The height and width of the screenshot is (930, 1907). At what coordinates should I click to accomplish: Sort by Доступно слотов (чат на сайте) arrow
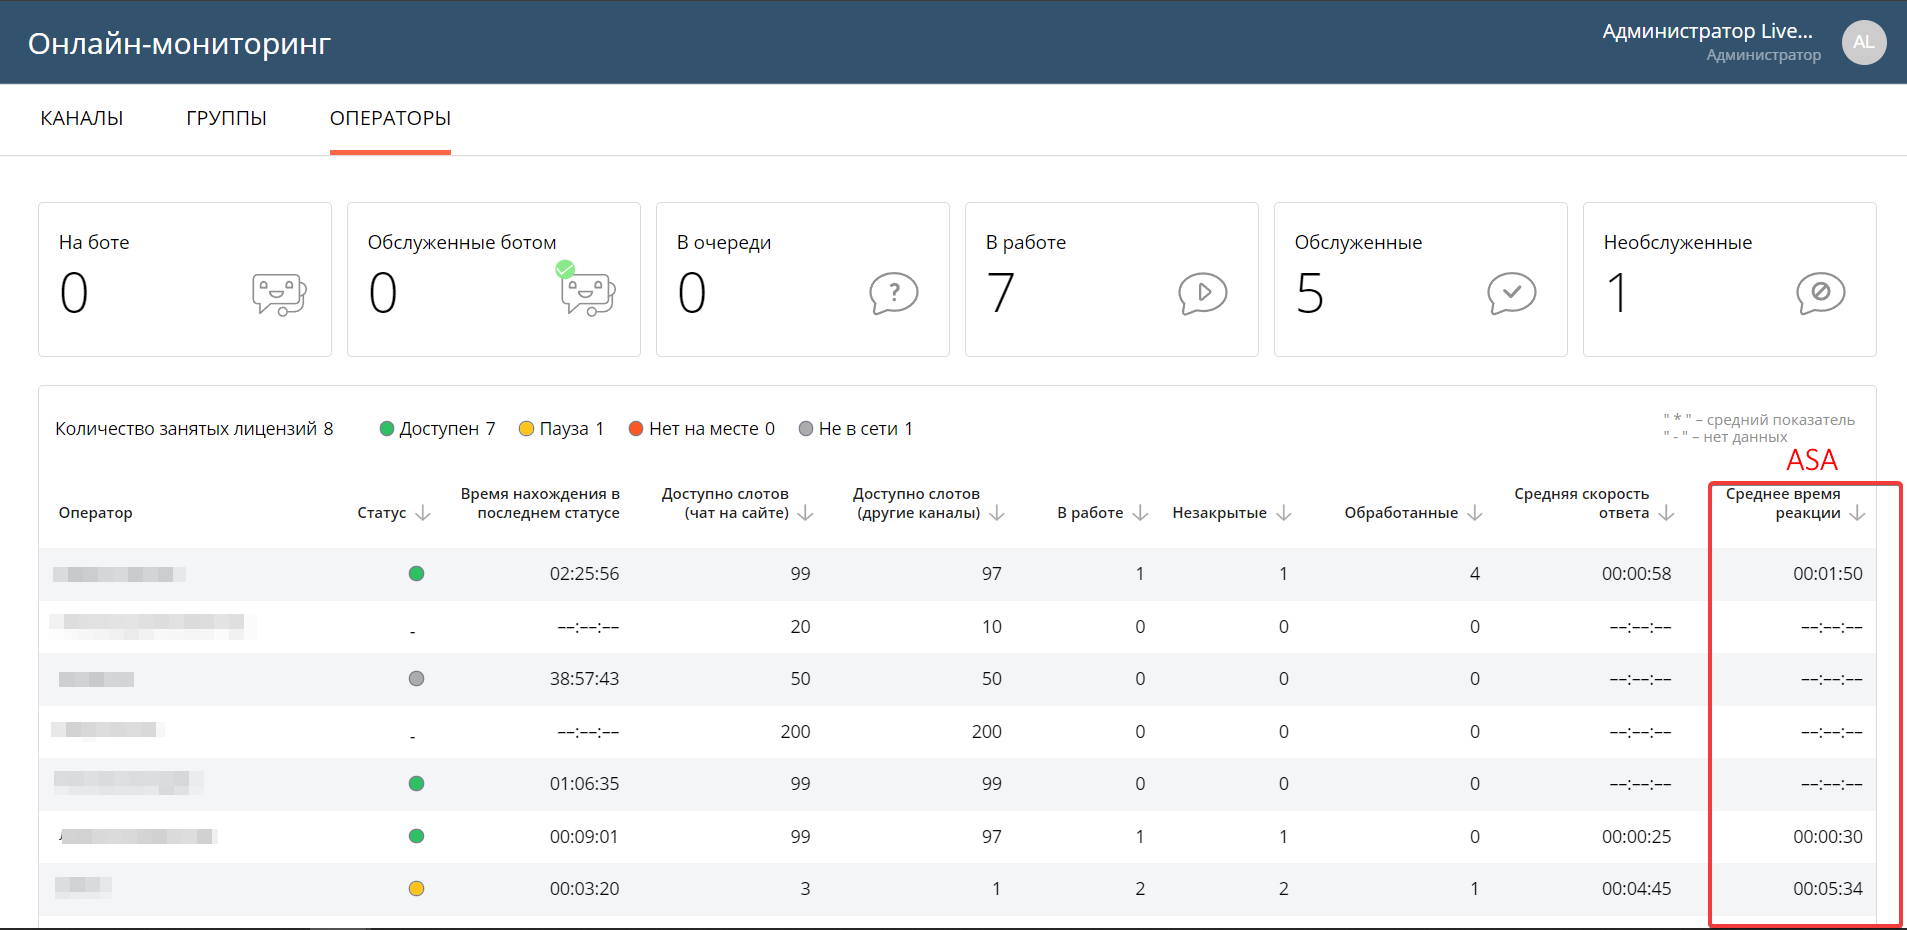[x=806, y=513]
